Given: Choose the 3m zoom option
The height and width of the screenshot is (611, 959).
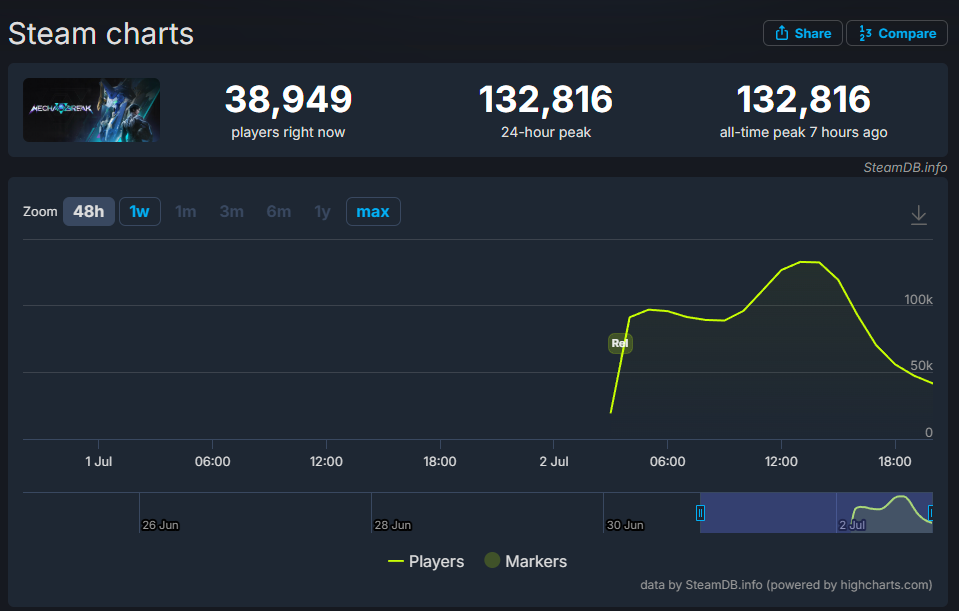Looking at the screenshot, I should 231,212.
